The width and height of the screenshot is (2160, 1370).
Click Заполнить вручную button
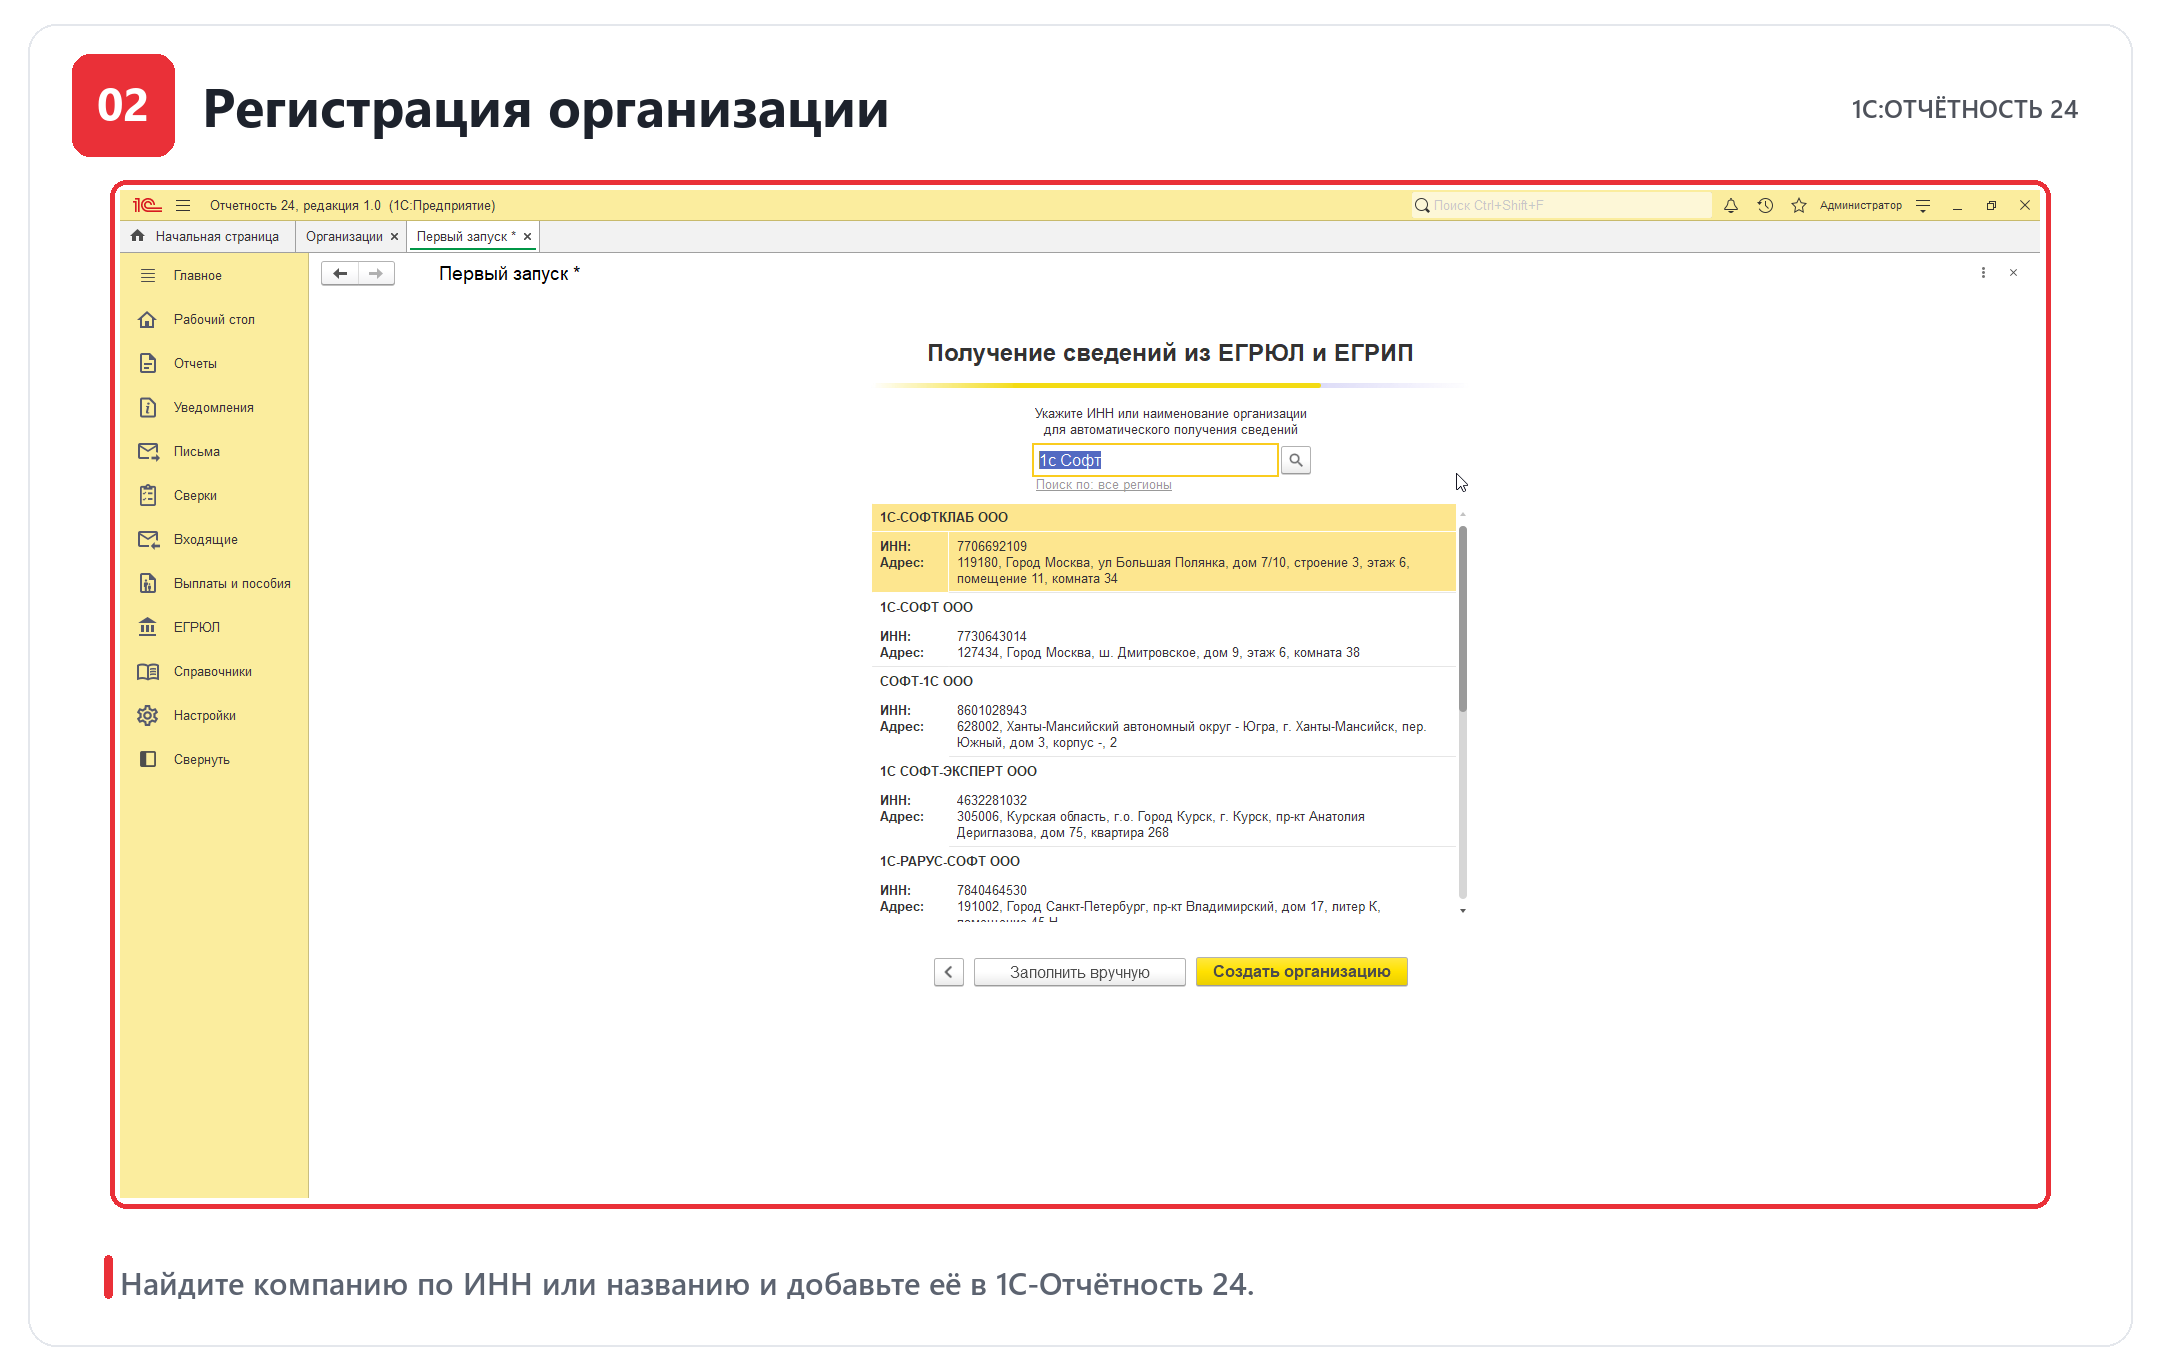click(x=1080, y=972)
